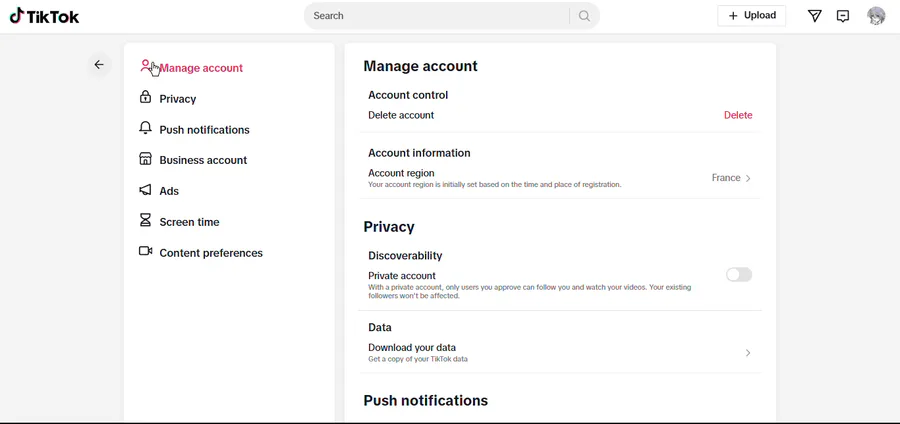This screenshot has height=424, width=900.
Task: Click the Upload button
Action: [x=752, y=16]
